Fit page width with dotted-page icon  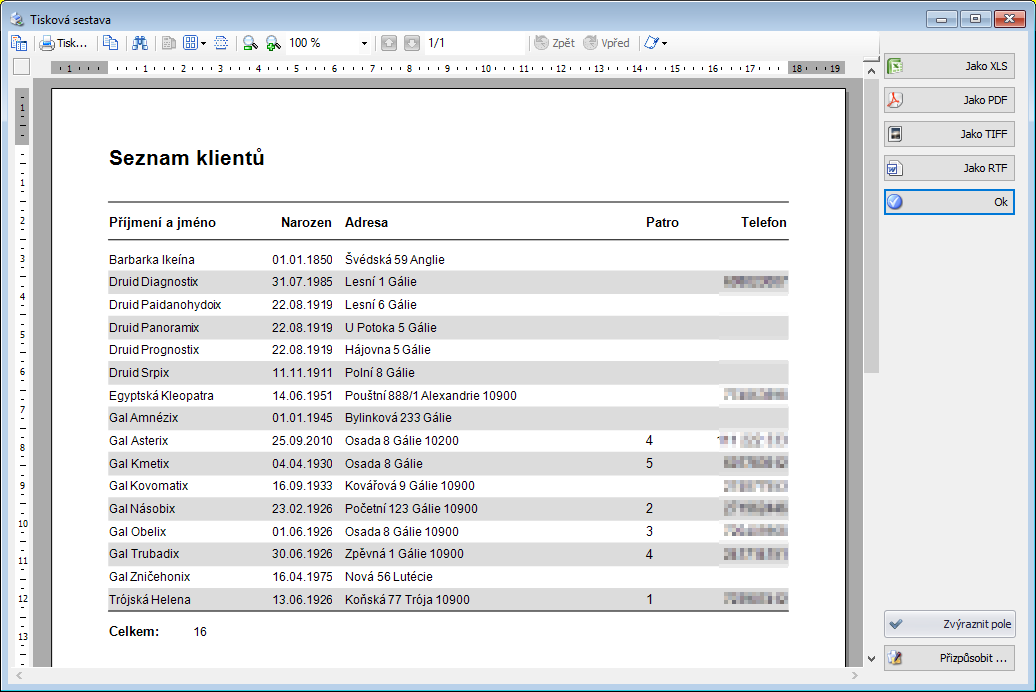tap(221, 44)
